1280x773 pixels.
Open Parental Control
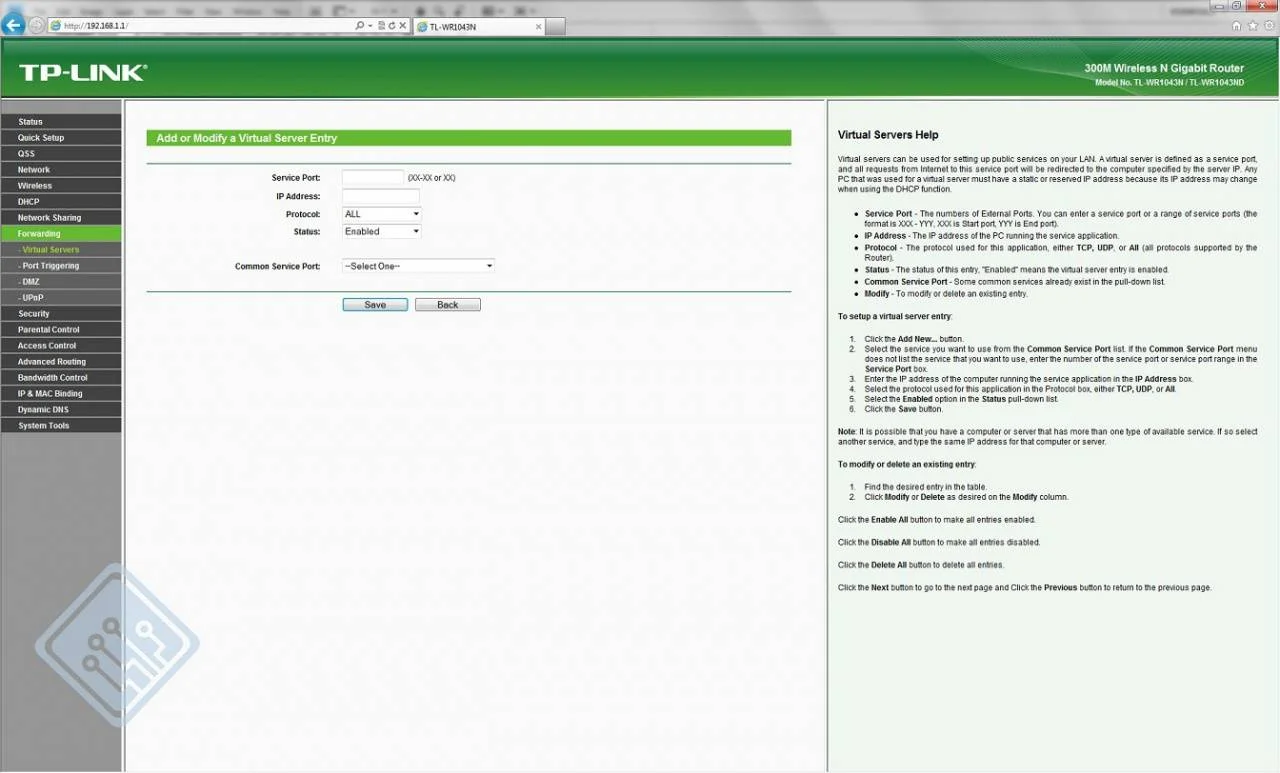click(x=61, y=330)
